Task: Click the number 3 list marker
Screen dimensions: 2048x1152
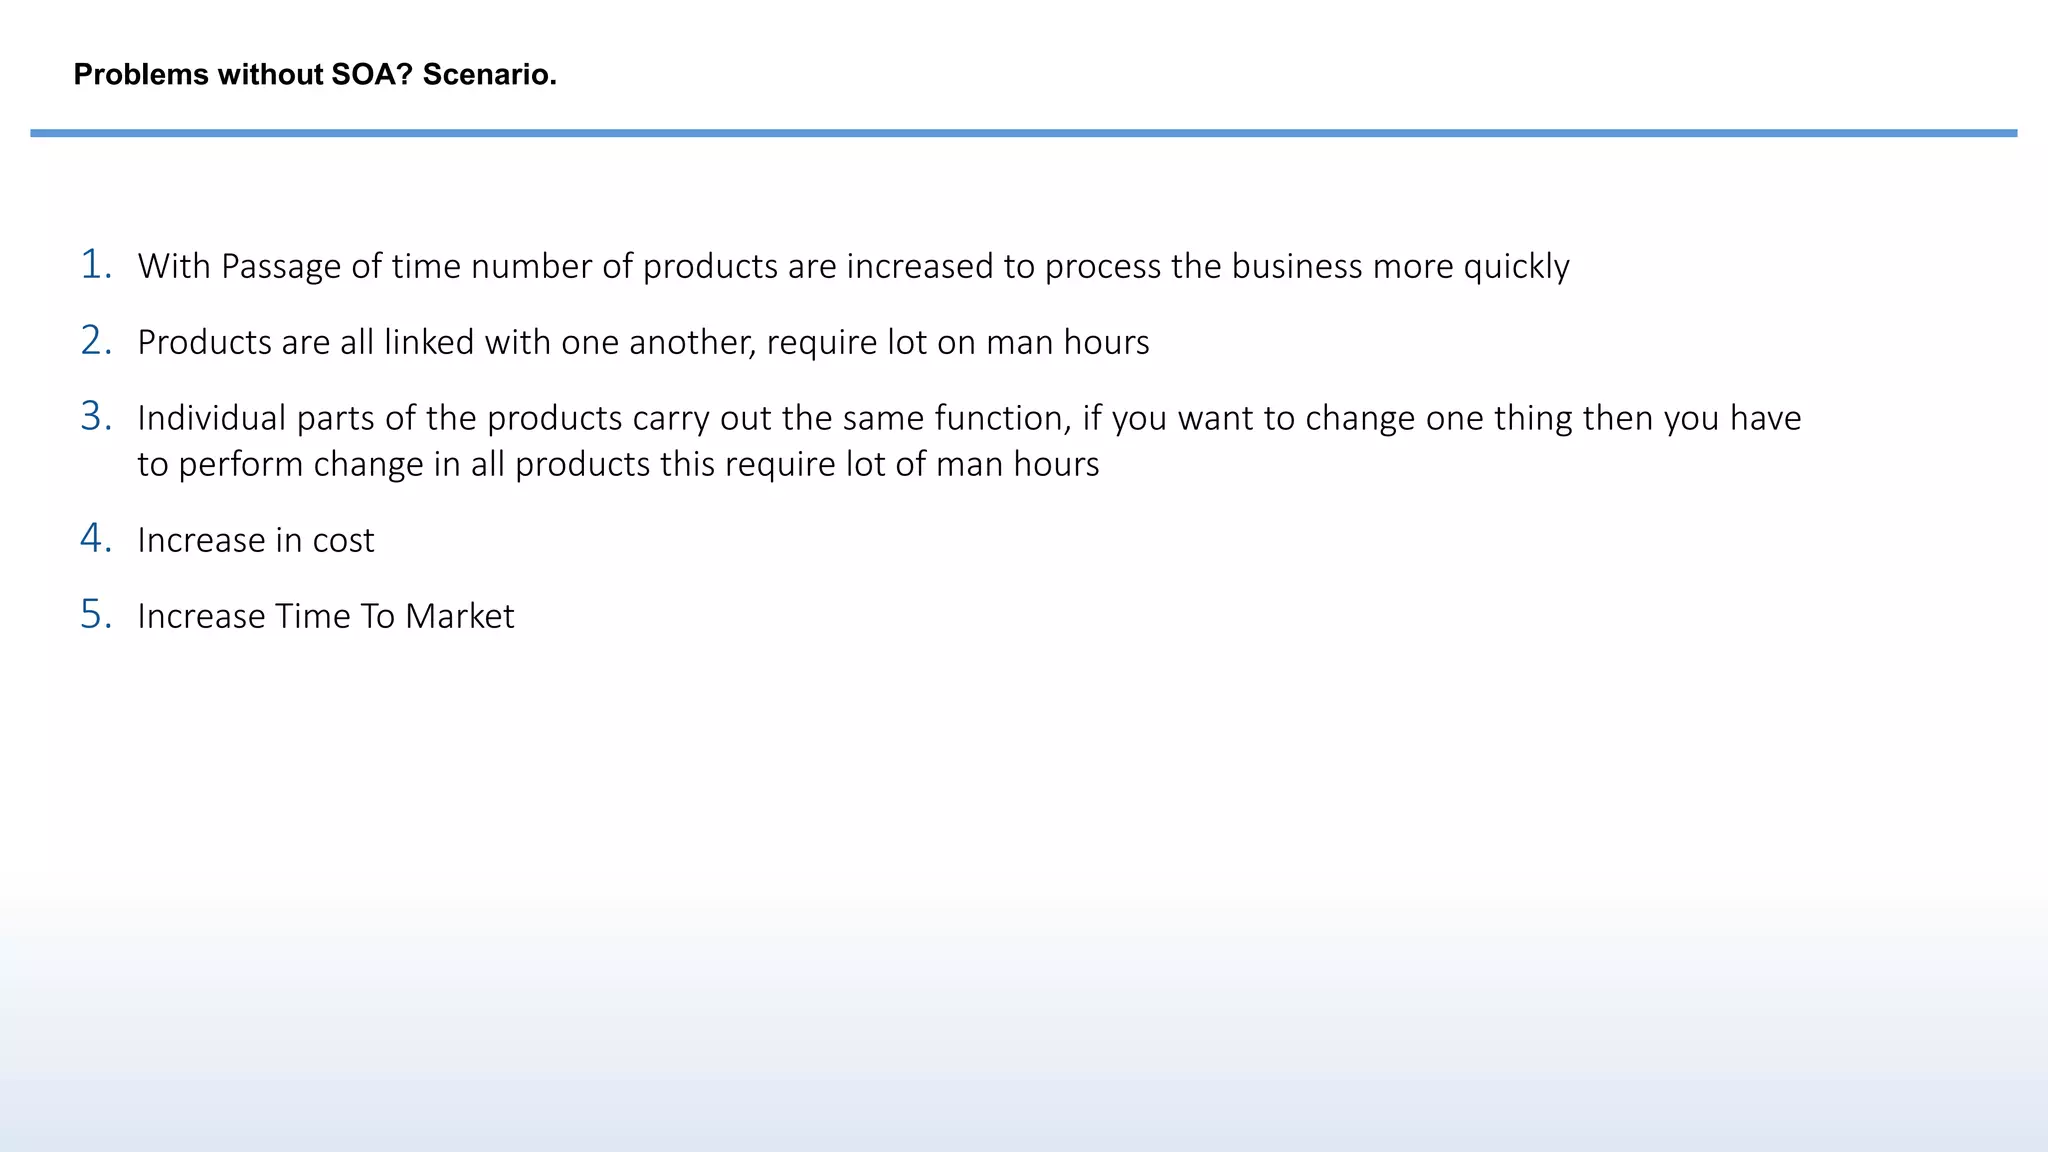Action: (95, 417)
